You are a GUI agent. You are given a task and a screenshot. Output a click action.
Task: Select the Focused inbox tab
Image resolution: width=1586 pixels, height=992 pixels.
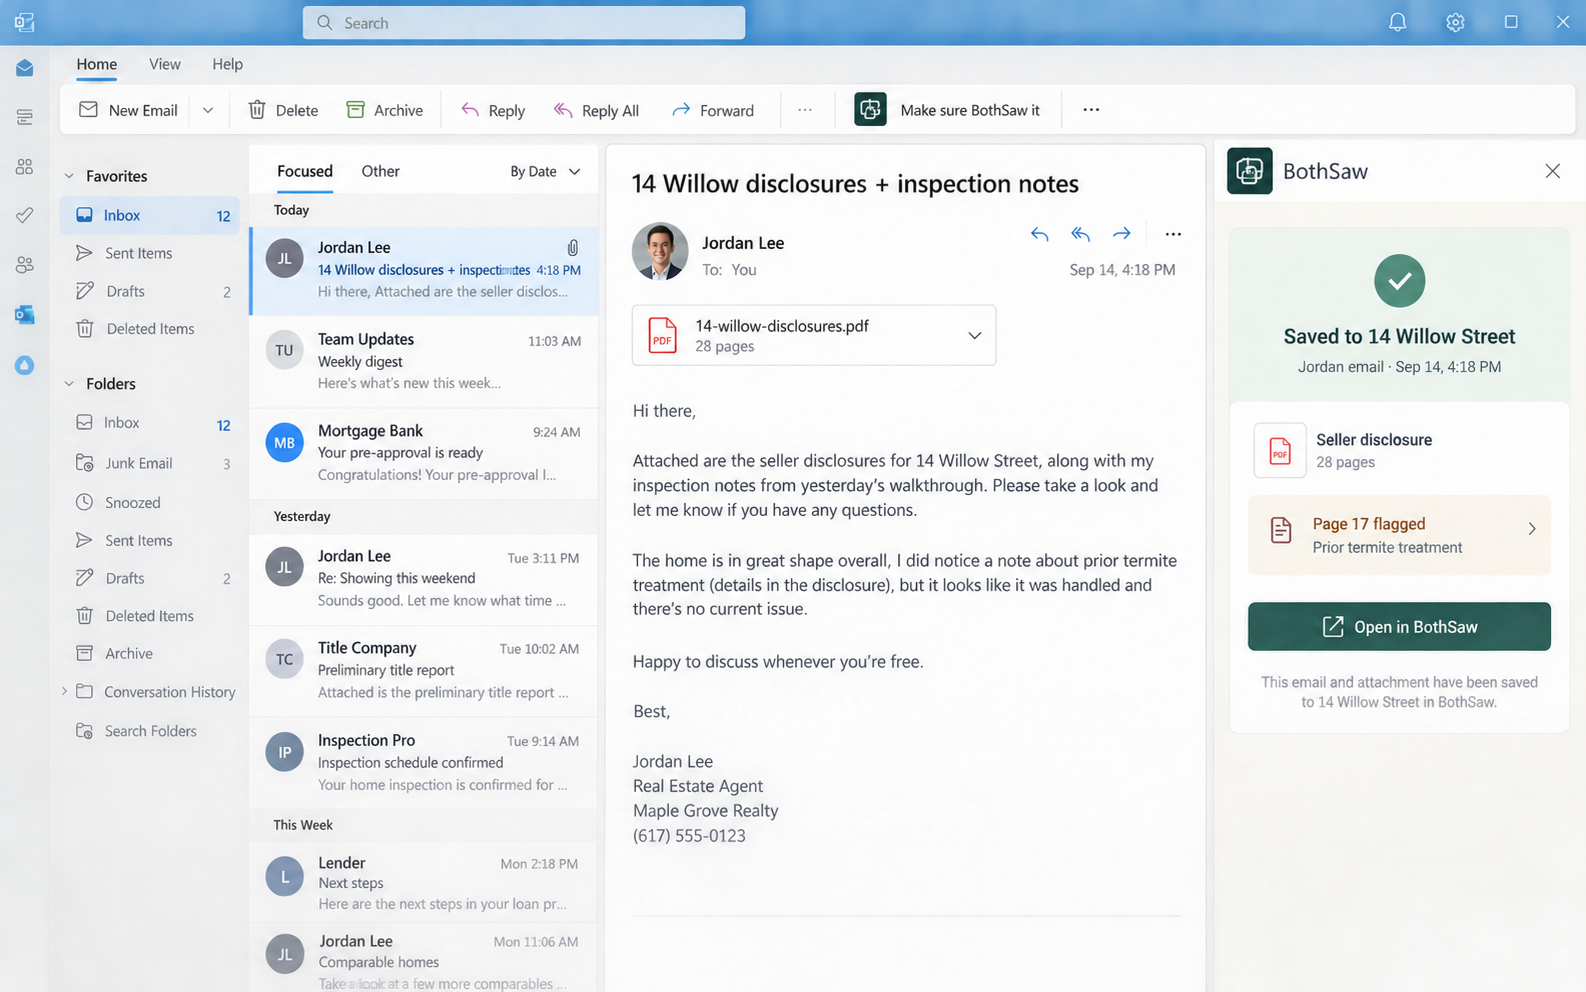click(305, 171)
